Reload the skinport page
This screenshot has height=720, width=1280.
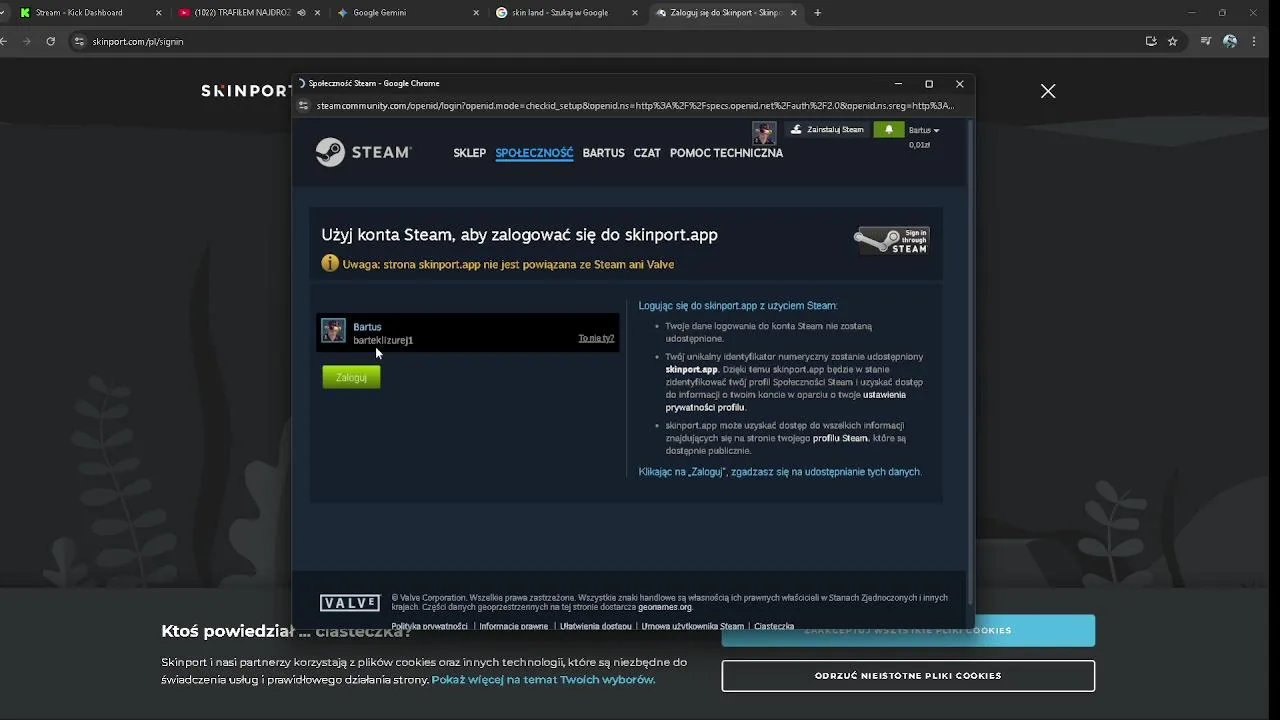(x=50, y=41)
